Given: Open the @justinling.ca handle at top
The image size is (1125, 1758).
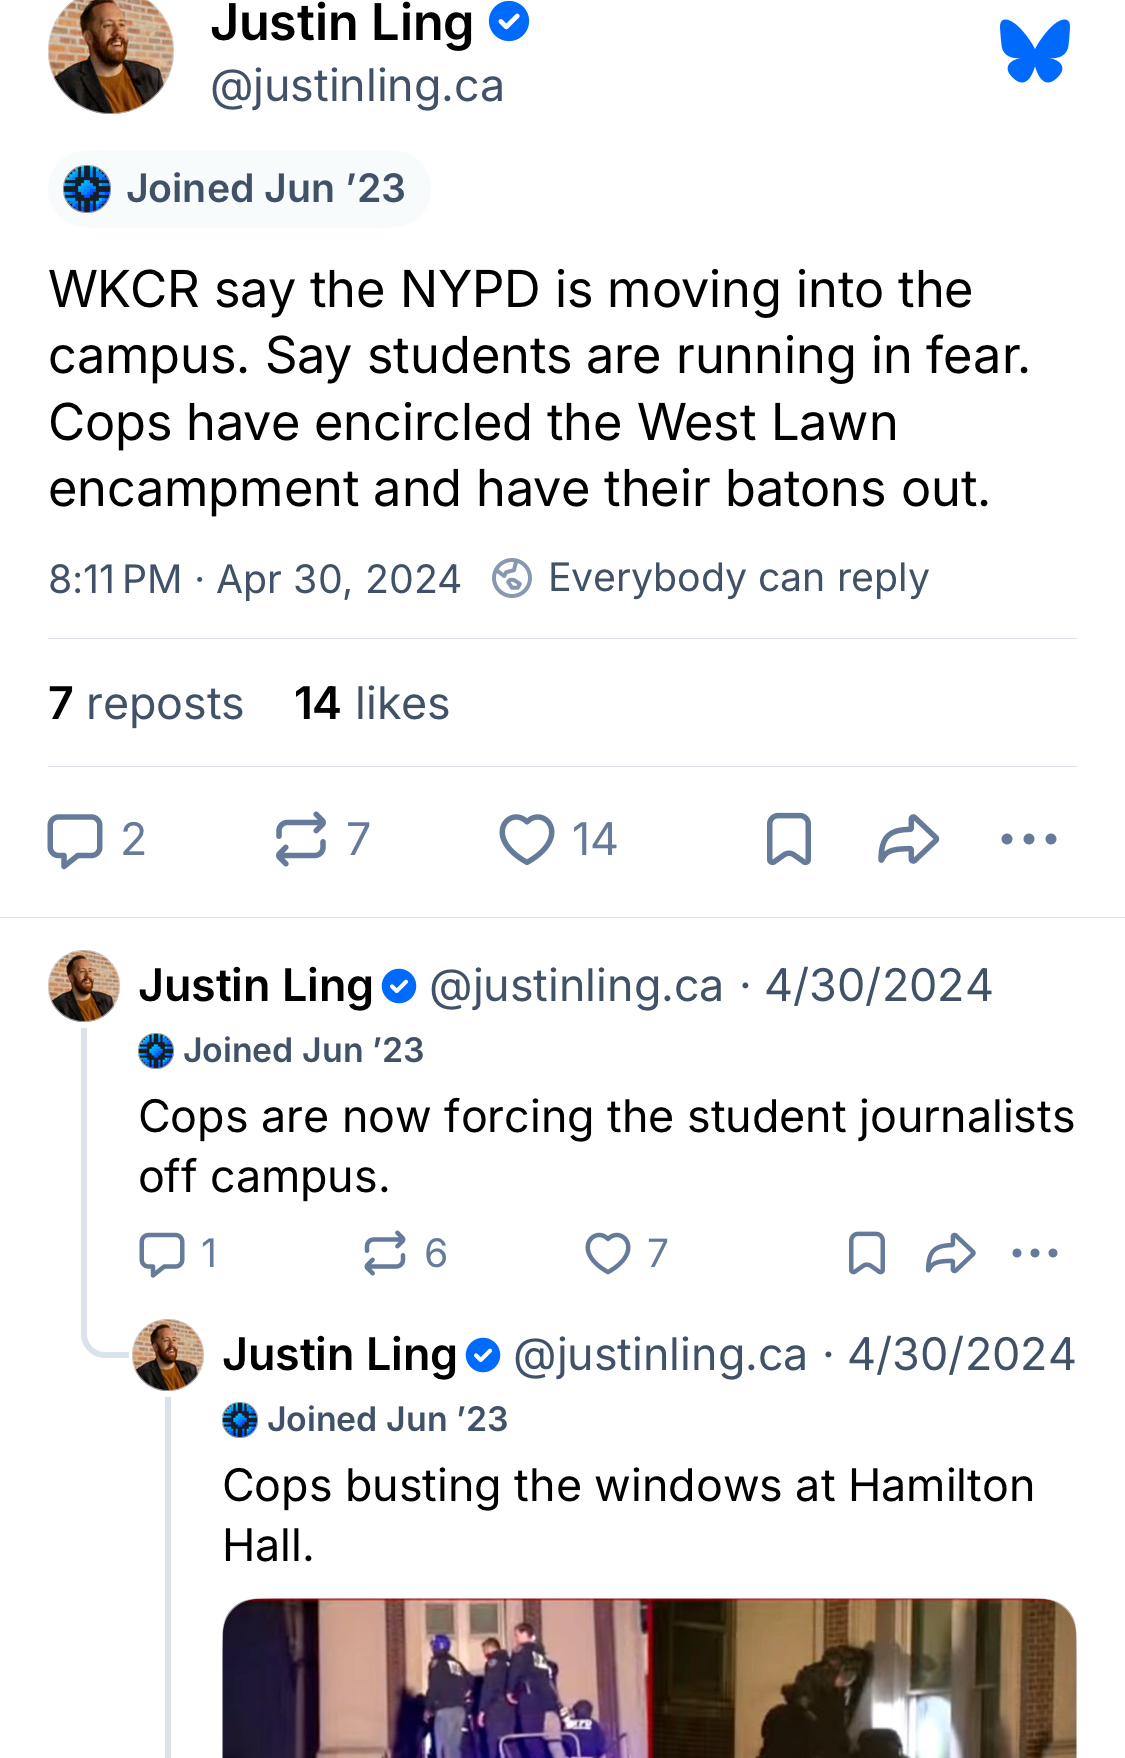Looking at the screenshot, I should [357, 86].
